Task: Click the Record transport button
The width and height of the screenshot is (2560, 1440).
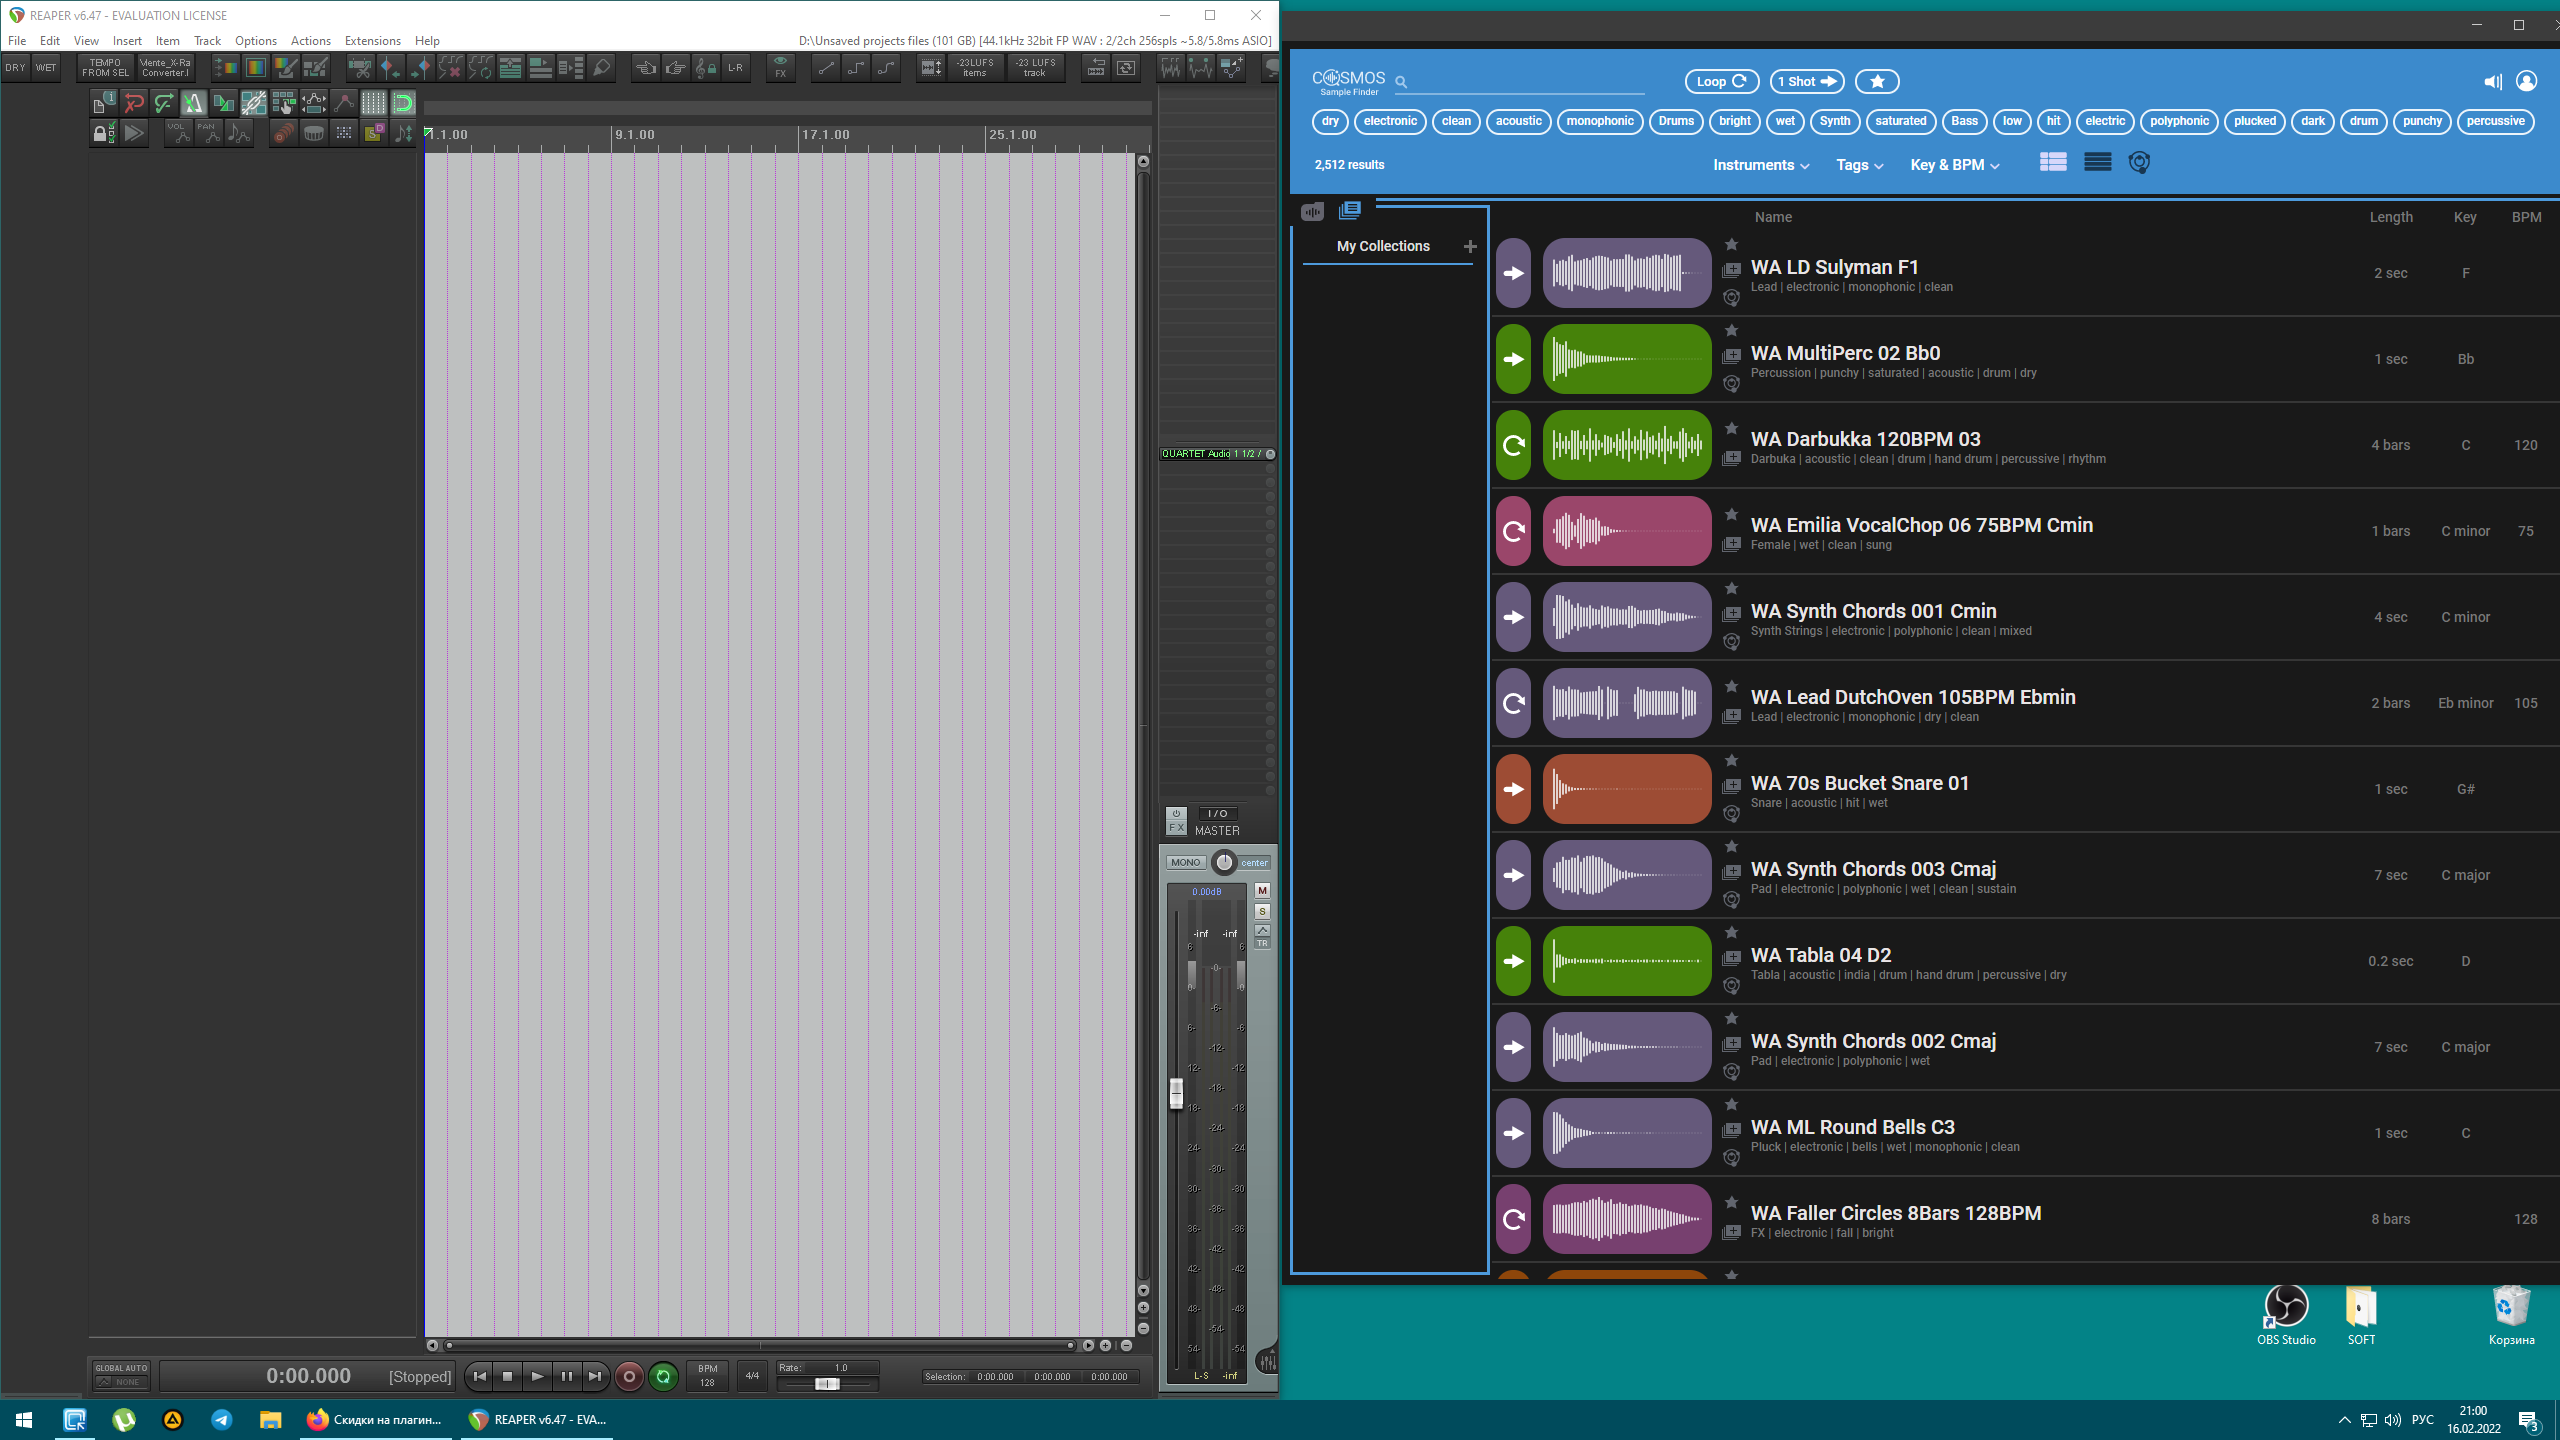Action: [629, 1377]
